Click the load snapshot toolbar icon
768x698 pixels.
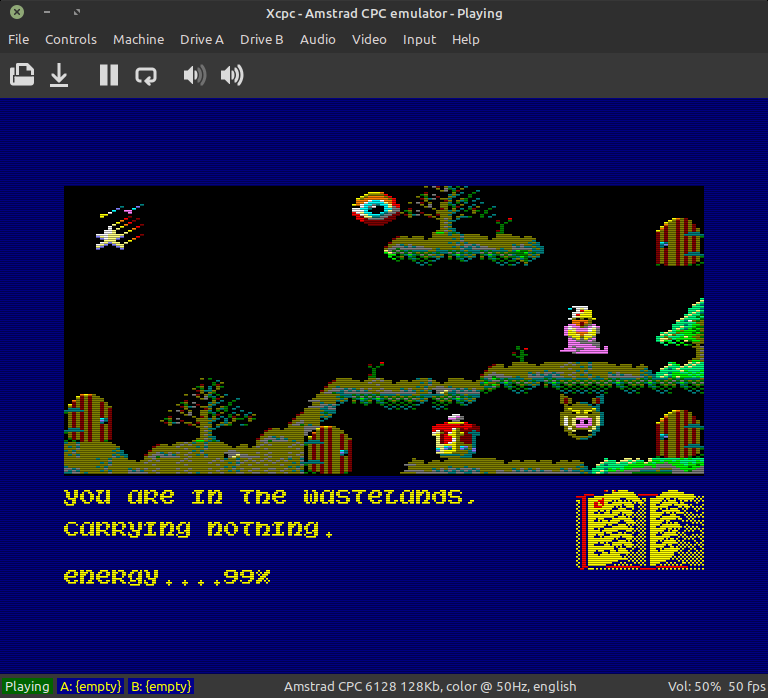[22, 75]
